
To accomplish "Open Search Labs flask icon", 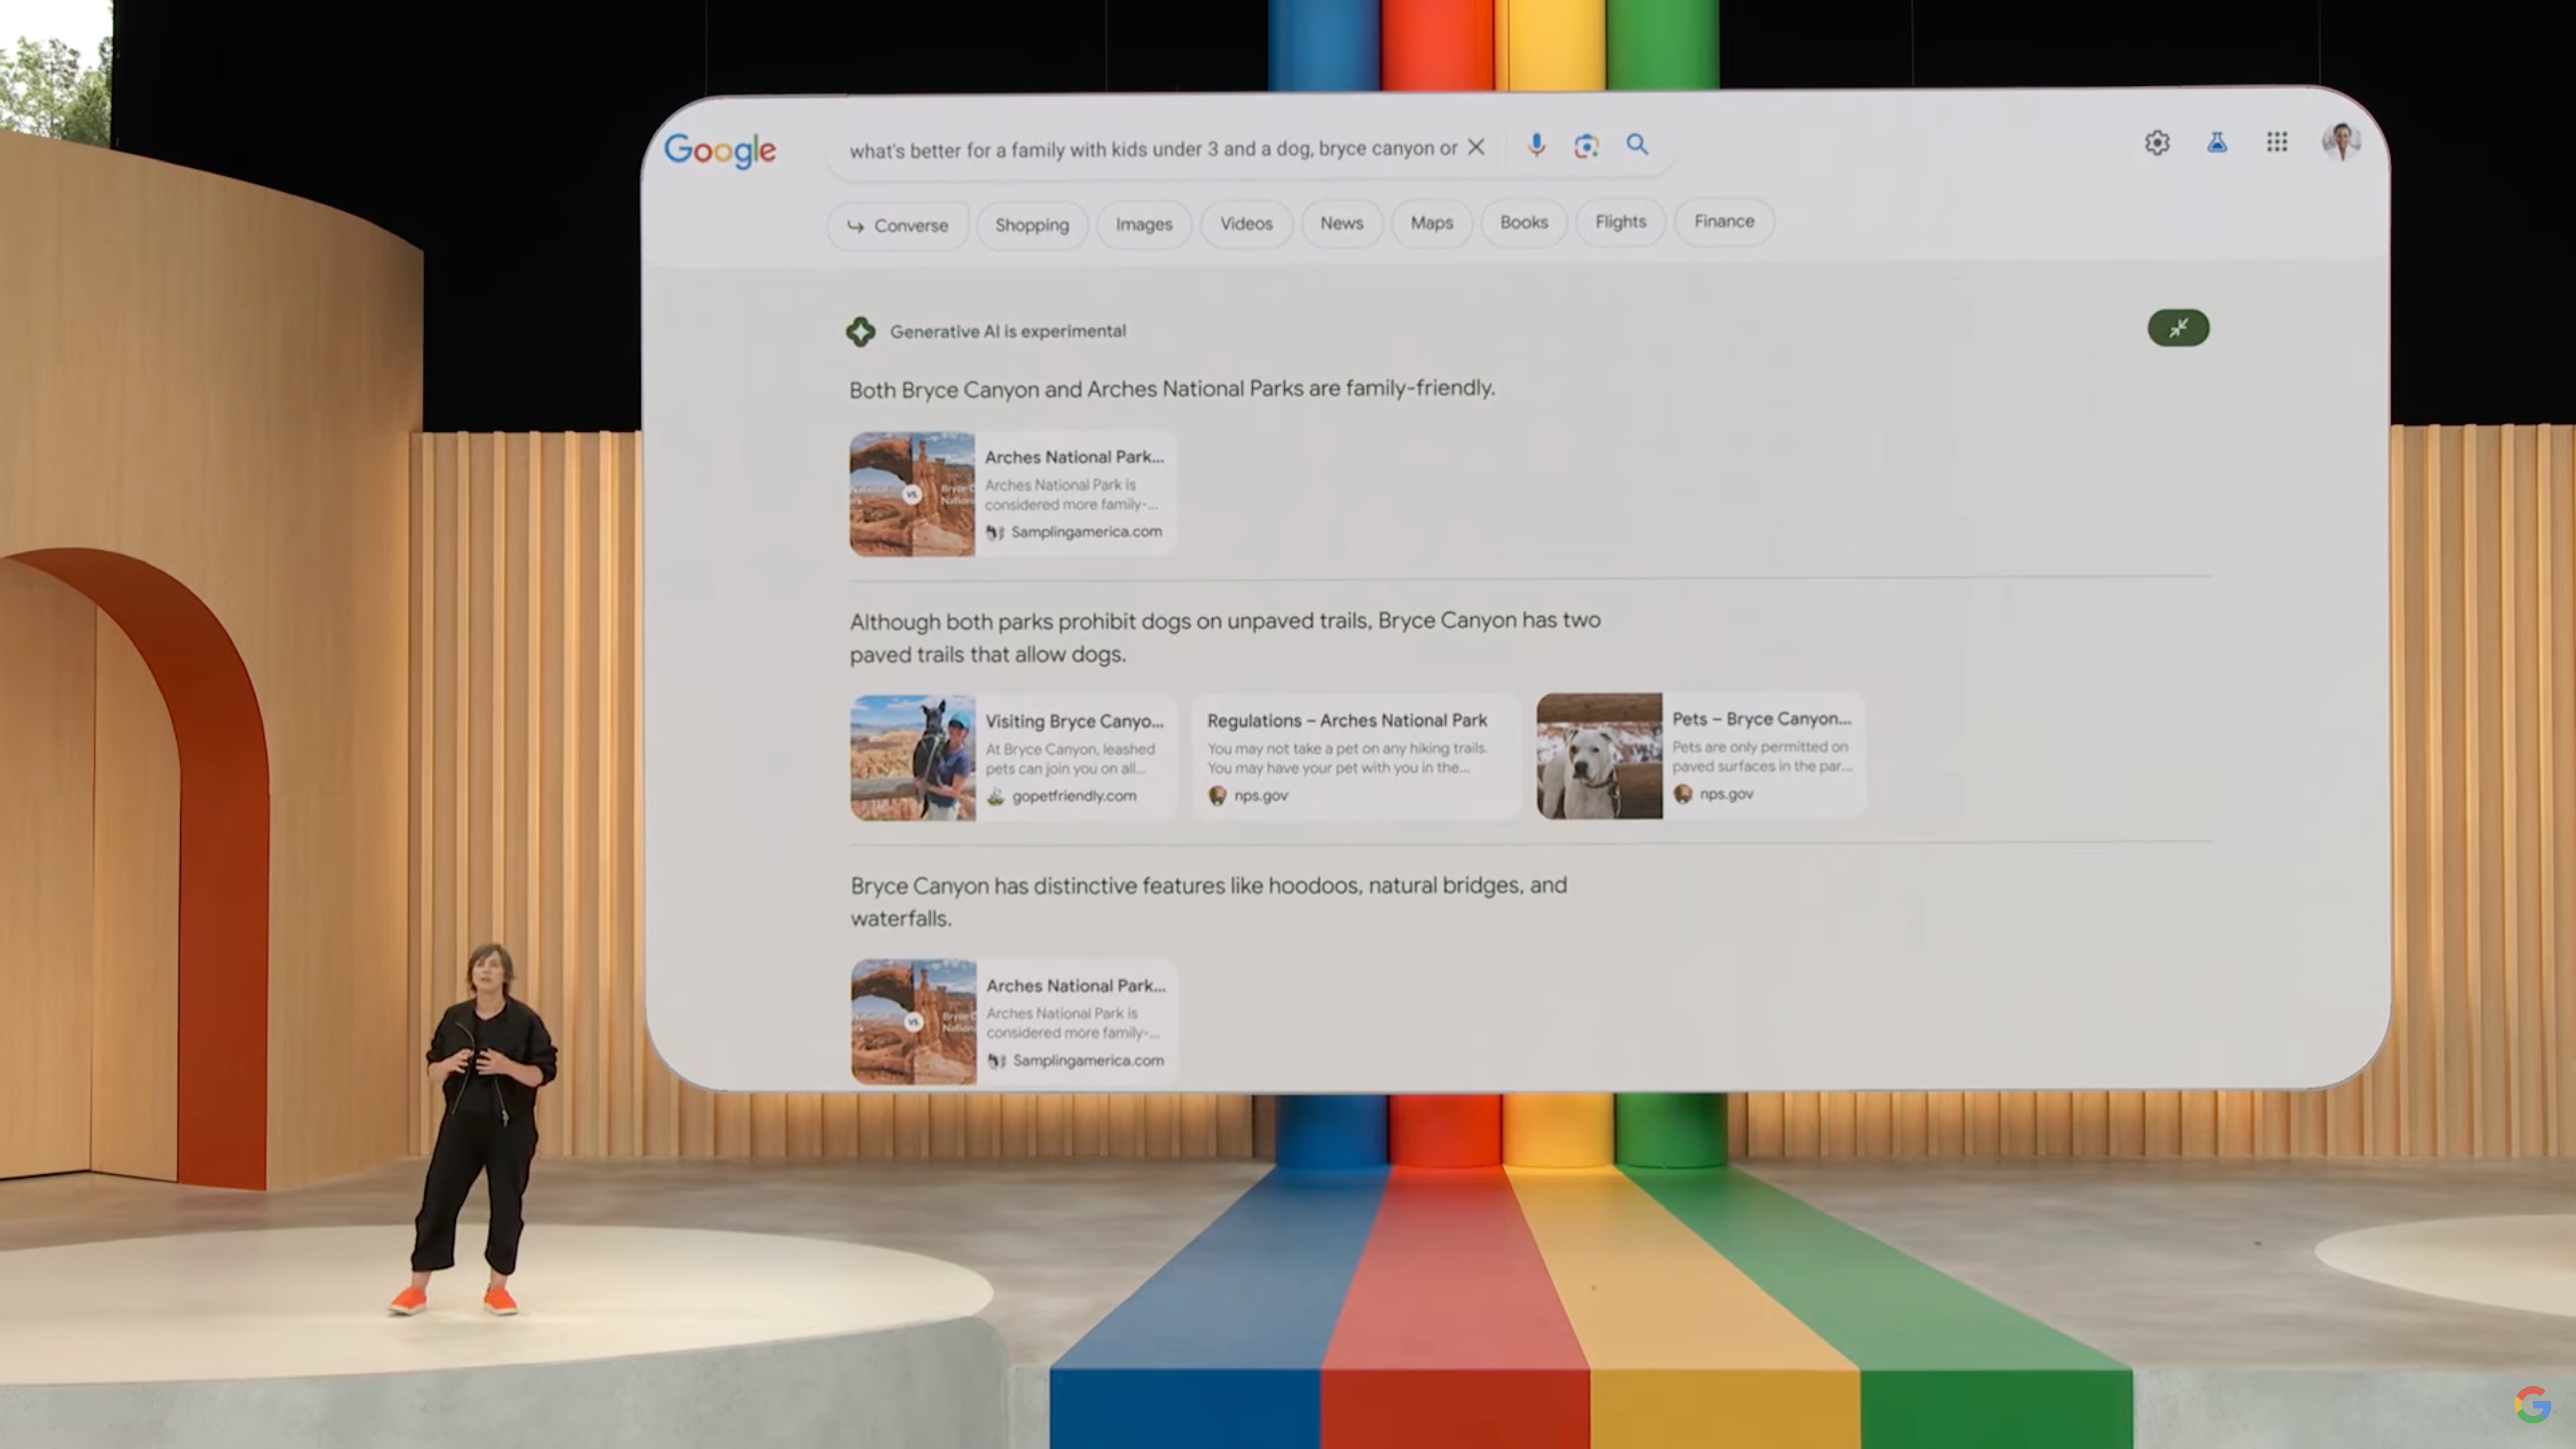I will point(2217,143).
